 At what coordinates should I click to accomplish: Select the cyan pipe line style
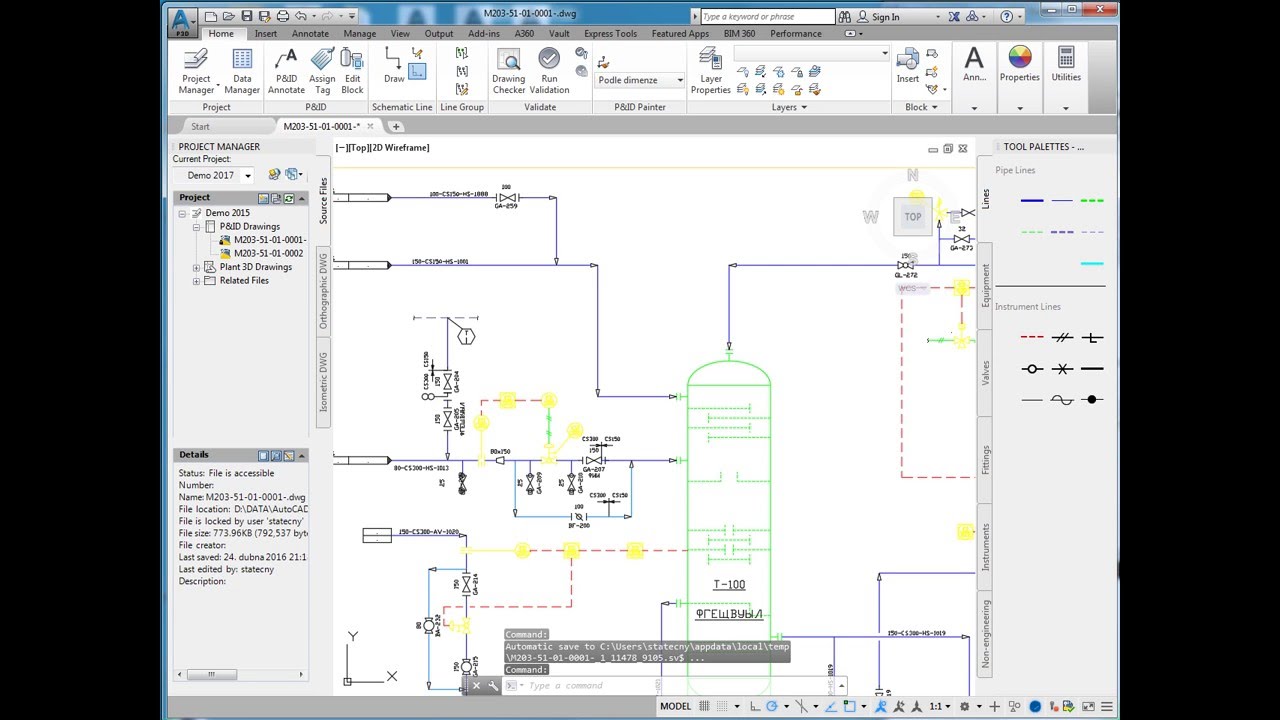pos(1092,263)
